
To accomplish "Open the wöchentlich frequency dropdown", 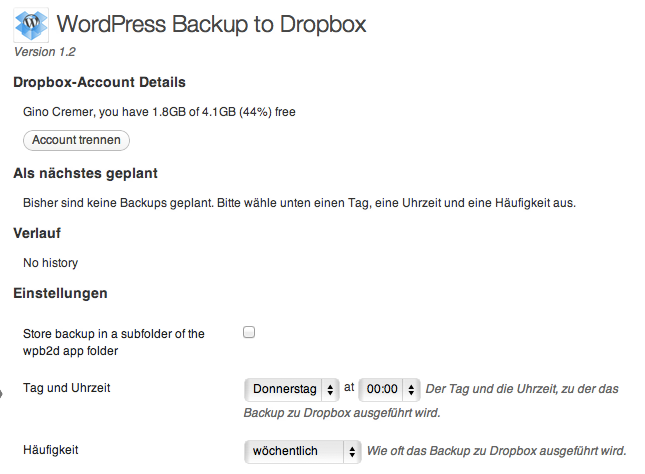I will [303, 451].
